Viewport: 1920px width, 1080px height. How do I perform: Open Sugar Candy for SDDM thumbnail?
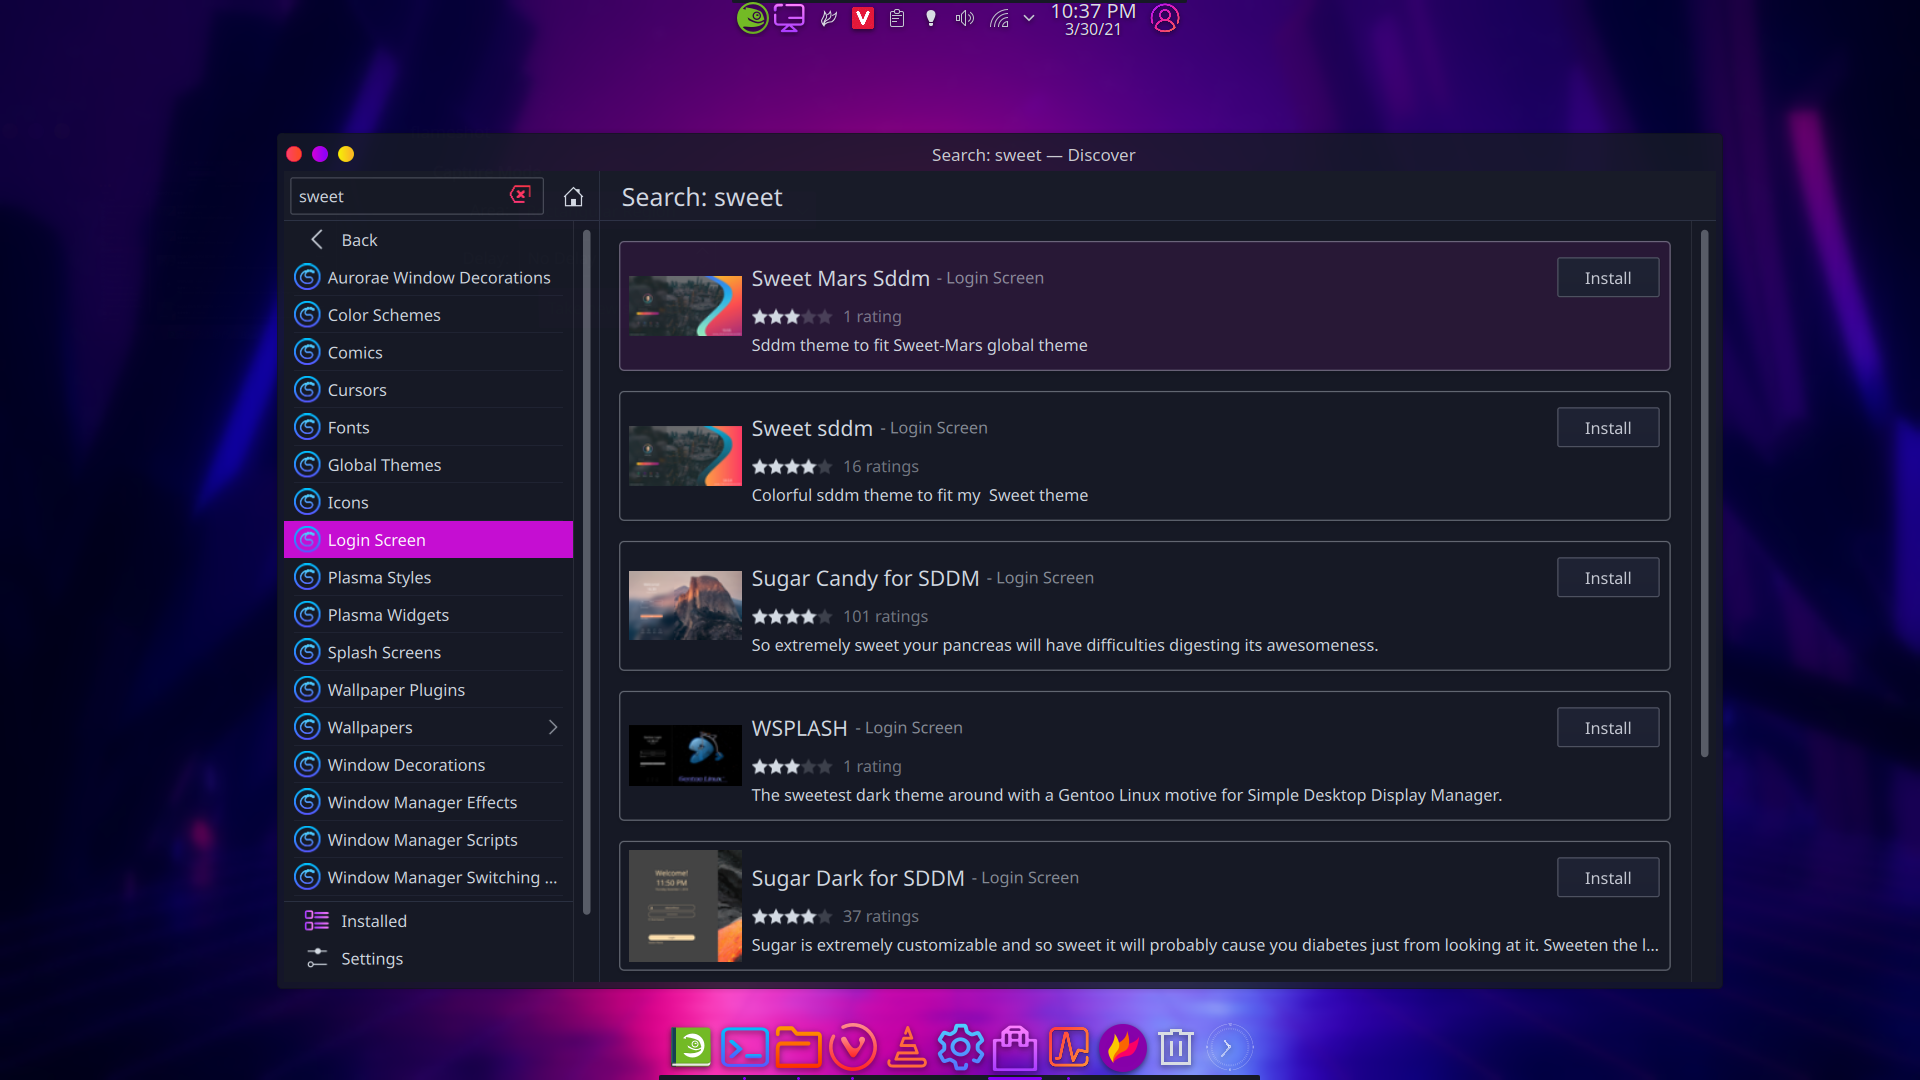pos(685,606)
